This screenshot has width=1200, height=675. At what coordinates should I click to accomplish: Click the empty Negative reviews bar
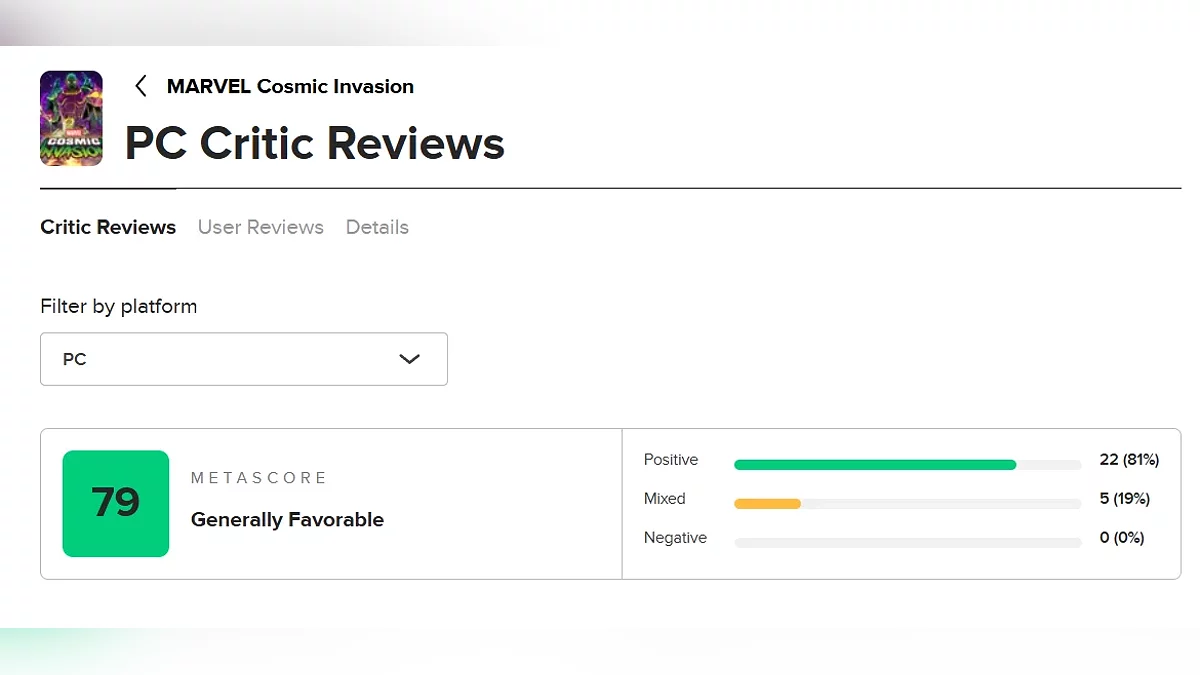pyautogui.click(x=907, y=543)
